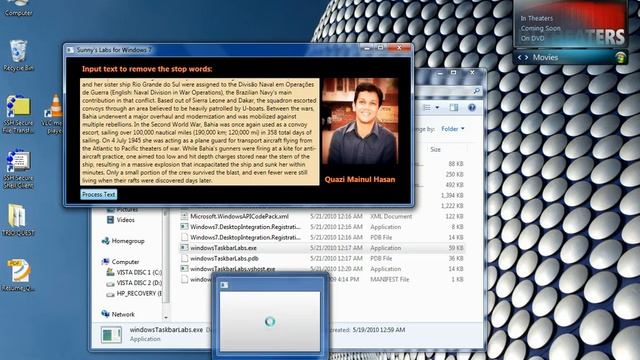Click the green logo icon in Movies gadget
This screenshot has width=640, height=360.
click(620, 57)
